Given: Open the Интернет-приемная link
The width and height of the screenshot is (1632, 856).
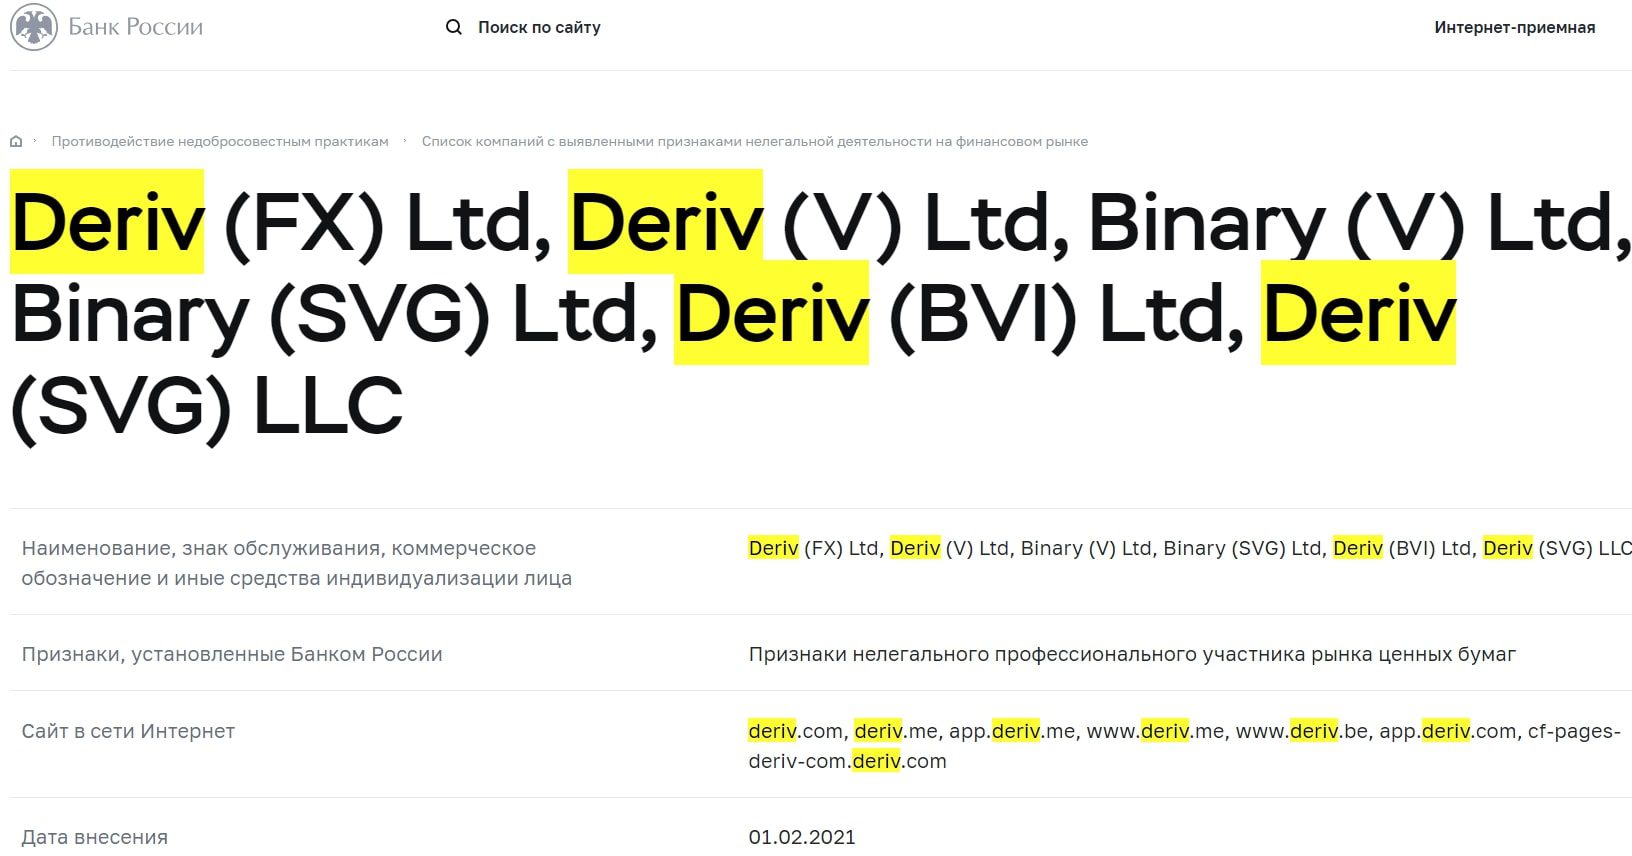Looking at the screenshot, I should (x=1514, y=28).
